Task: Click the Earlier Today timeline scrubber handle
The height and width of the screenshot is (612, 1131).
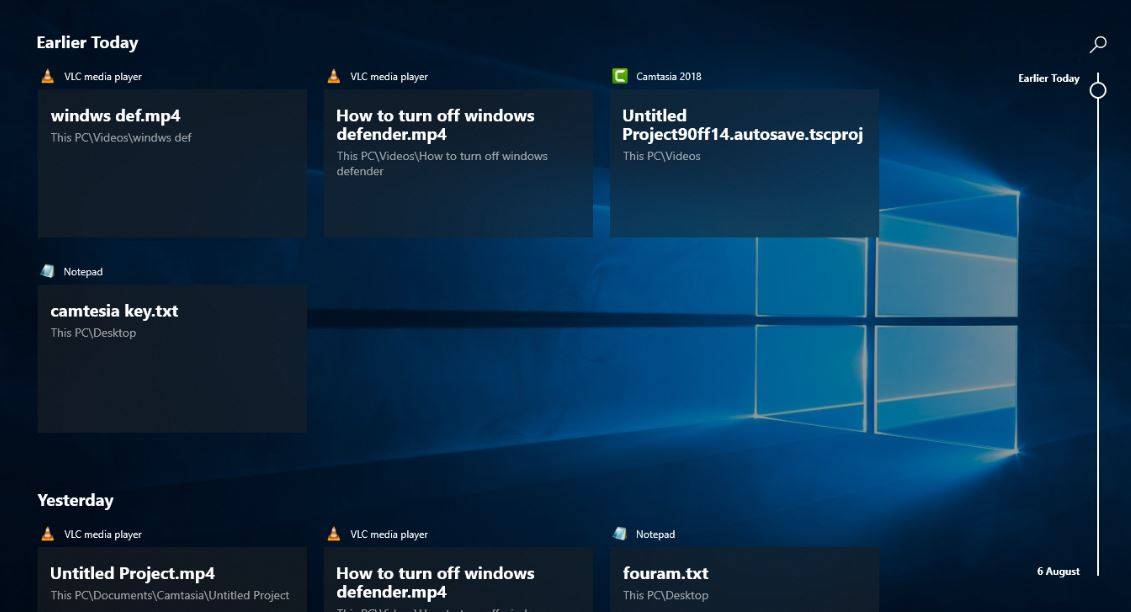Action: (x=1098, y=90)
